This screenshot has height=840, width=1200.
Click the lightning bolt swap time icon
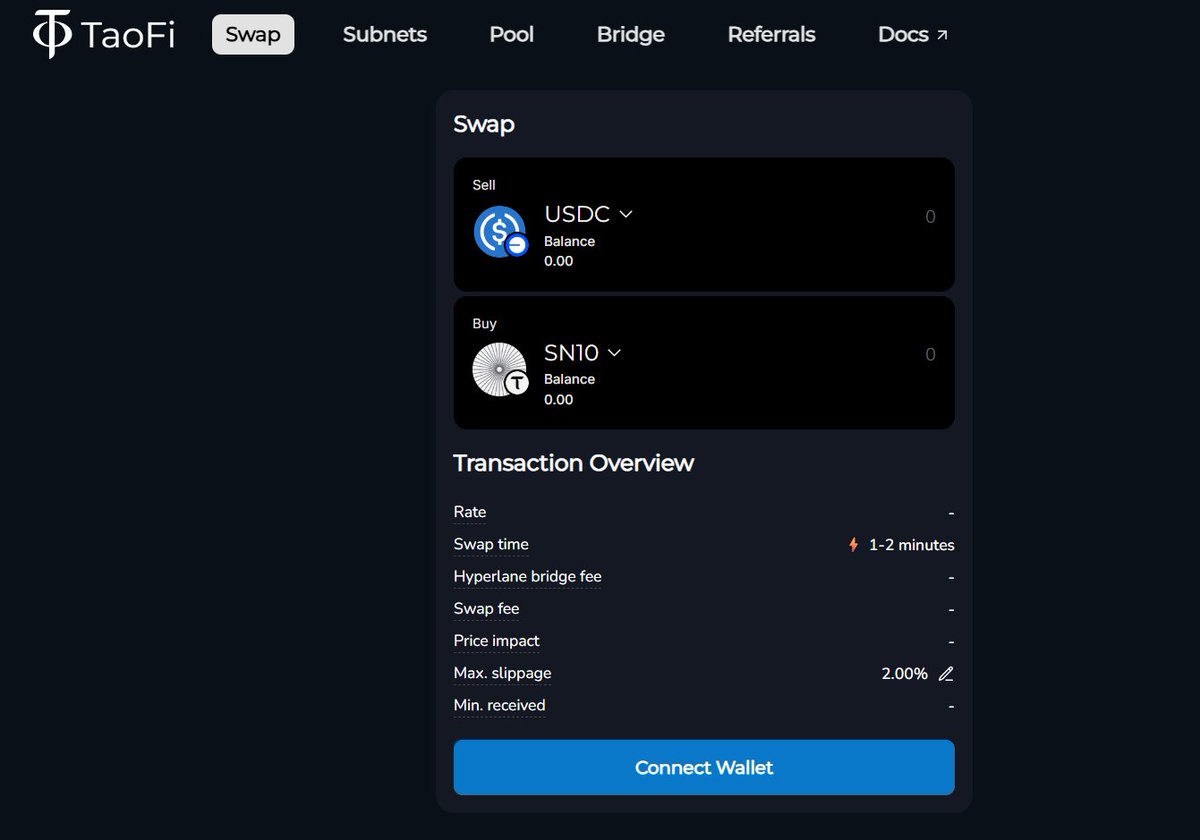[853, 545]
